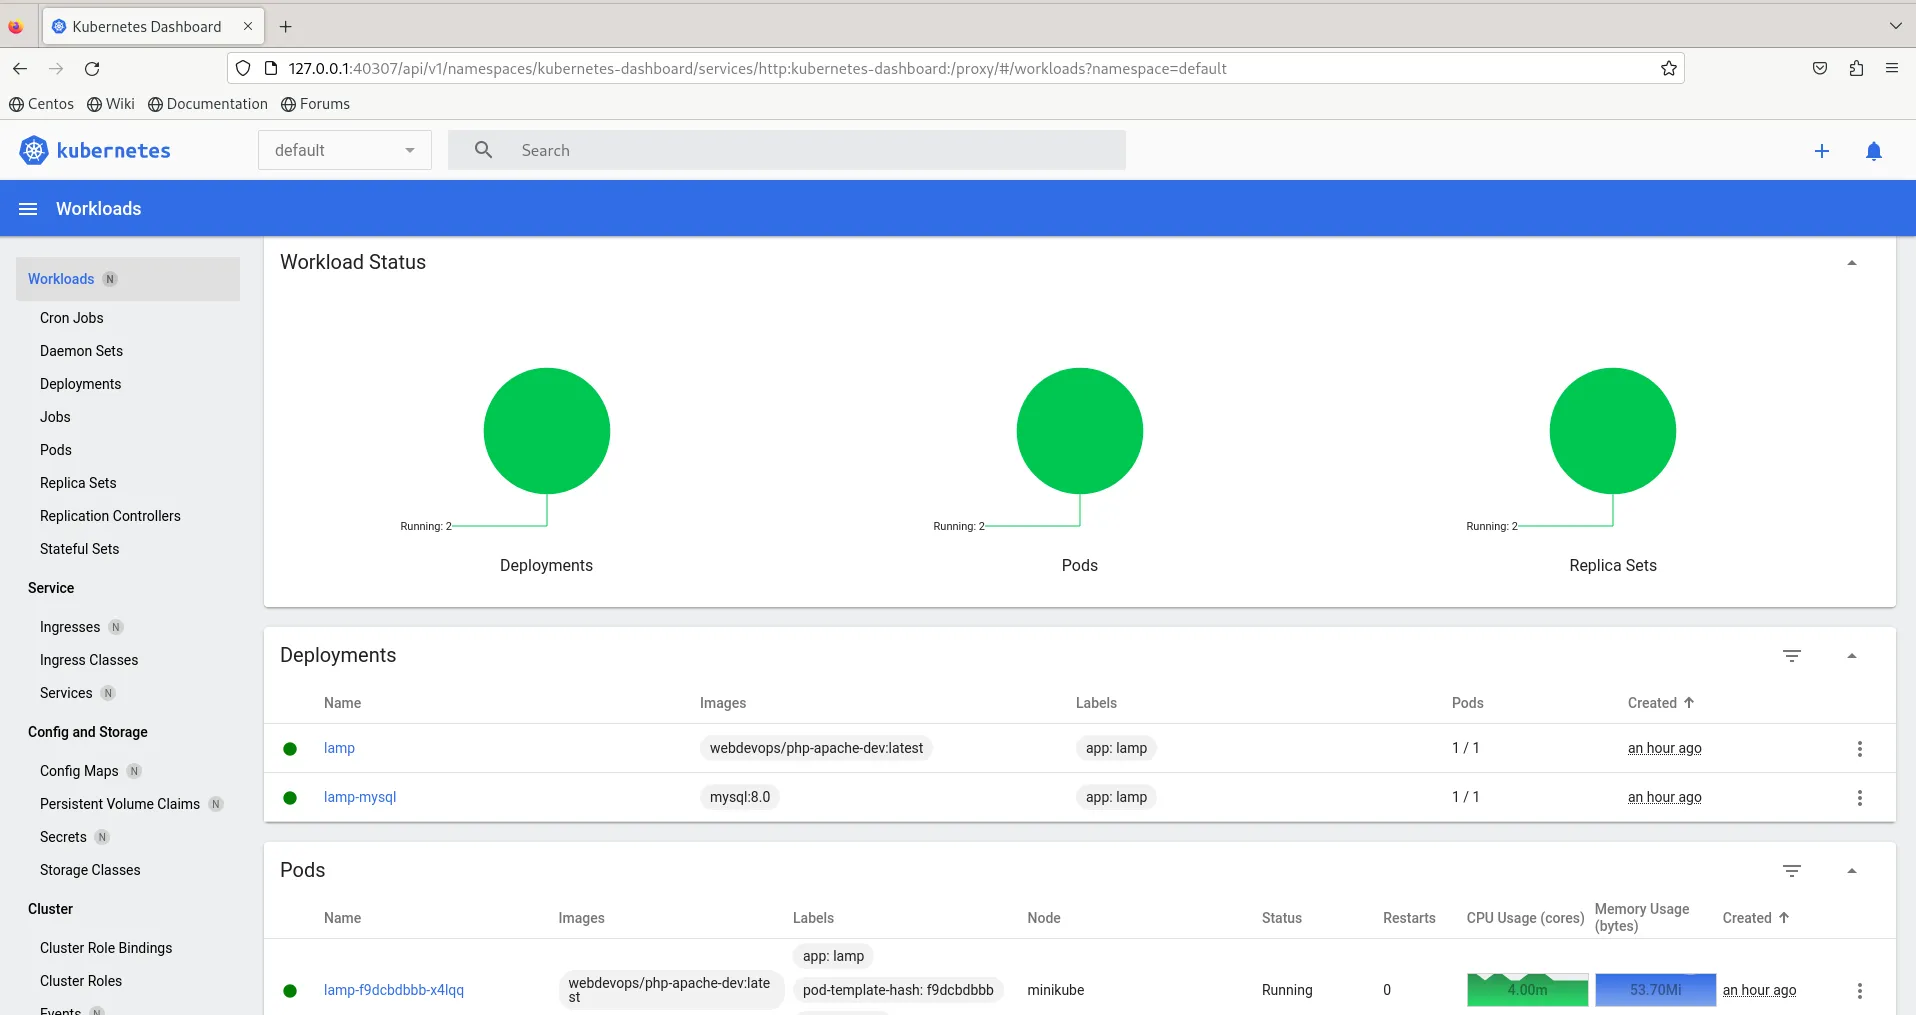Open Persistent Volume Claims
The height and width of the screenshot is (1015, 1916).
(x=120, y=804)
